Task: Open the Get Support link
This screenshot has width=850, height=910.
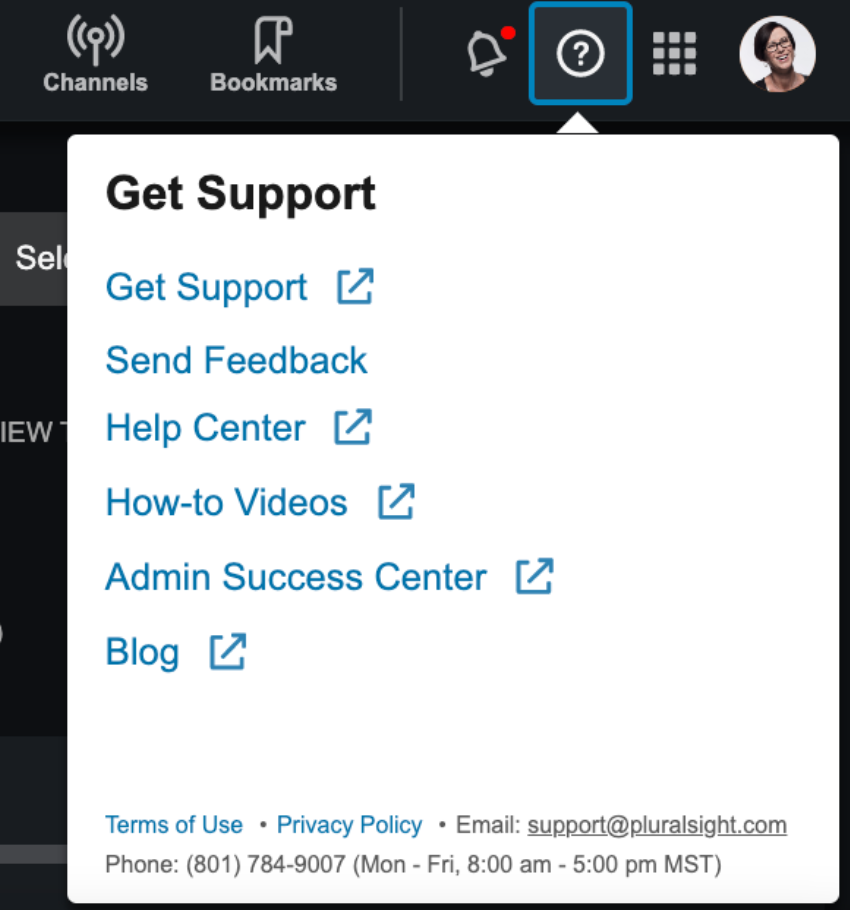Action: coord(207,287)
